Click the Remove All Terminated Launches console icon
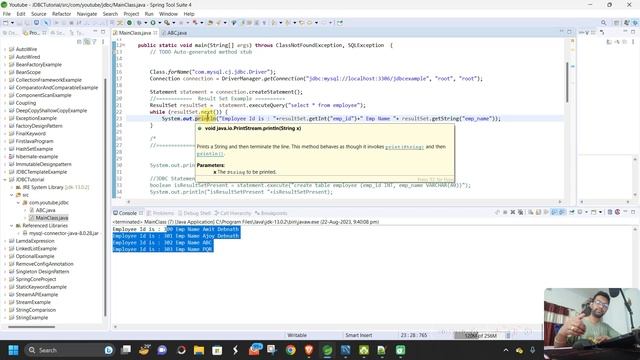Image resolution: width=640 pixels, height=360 pixels. click(520, 212)
